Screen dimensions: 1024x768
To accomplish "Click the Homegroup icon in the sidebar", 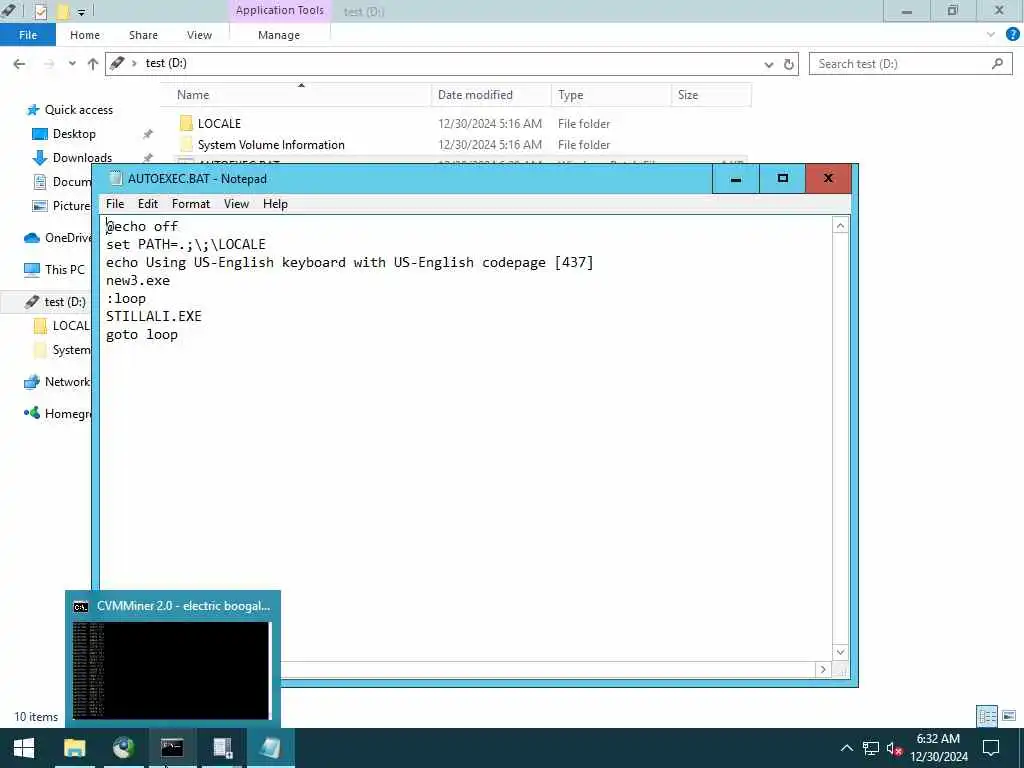I will pos(32,413).
